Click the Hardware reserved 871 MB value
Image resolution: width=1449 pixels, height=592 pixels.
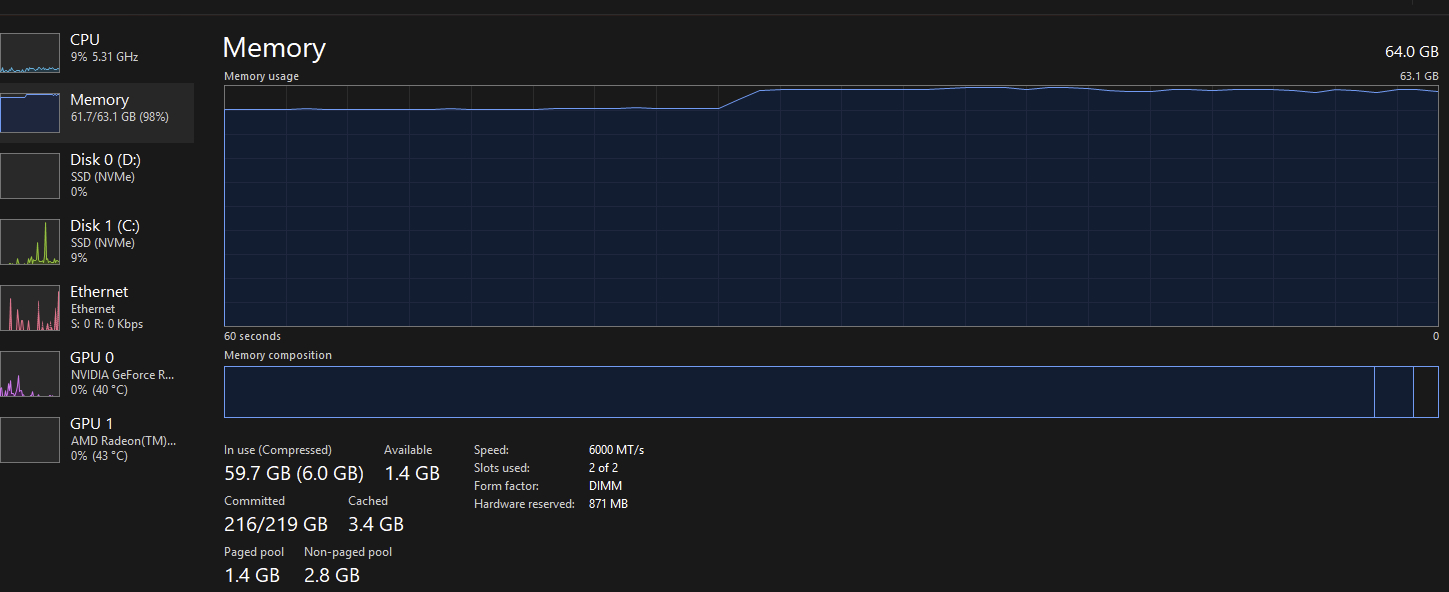pos(608,504)
